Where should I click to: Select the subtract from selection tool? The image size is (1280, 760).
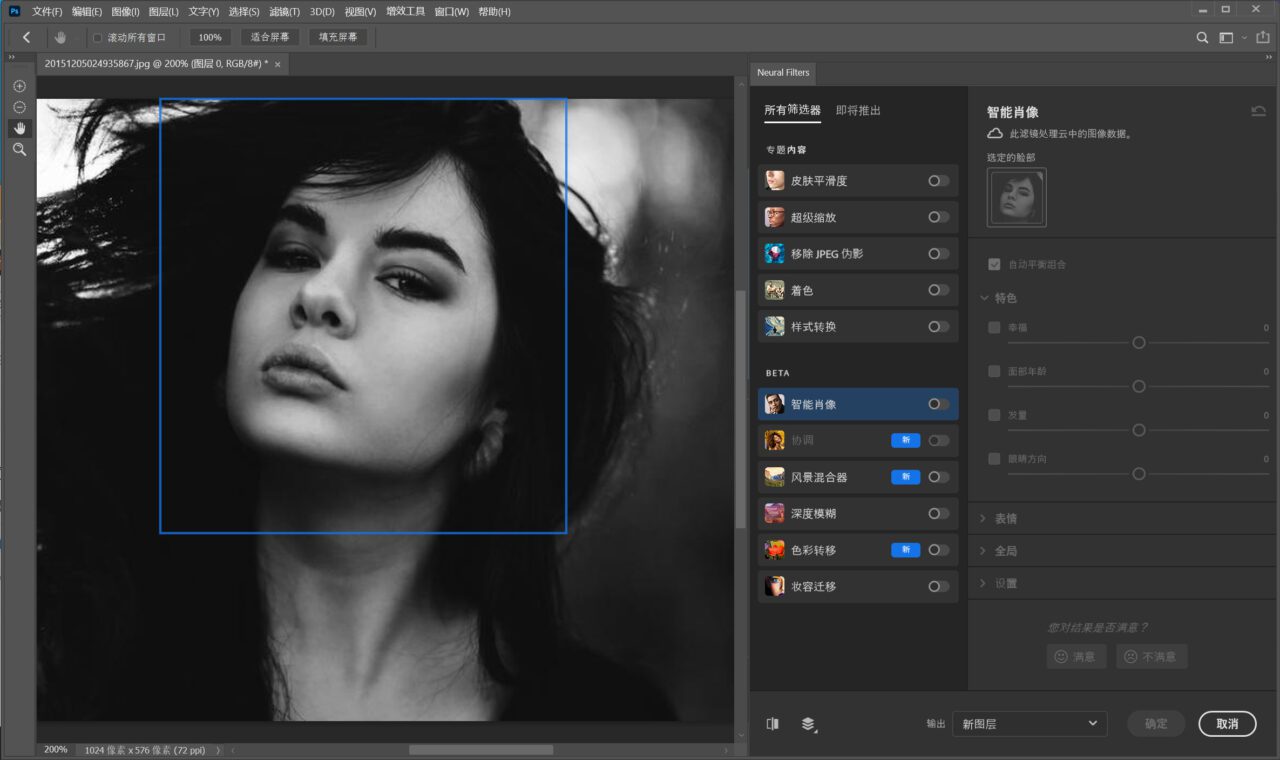[x=19, y=107]
